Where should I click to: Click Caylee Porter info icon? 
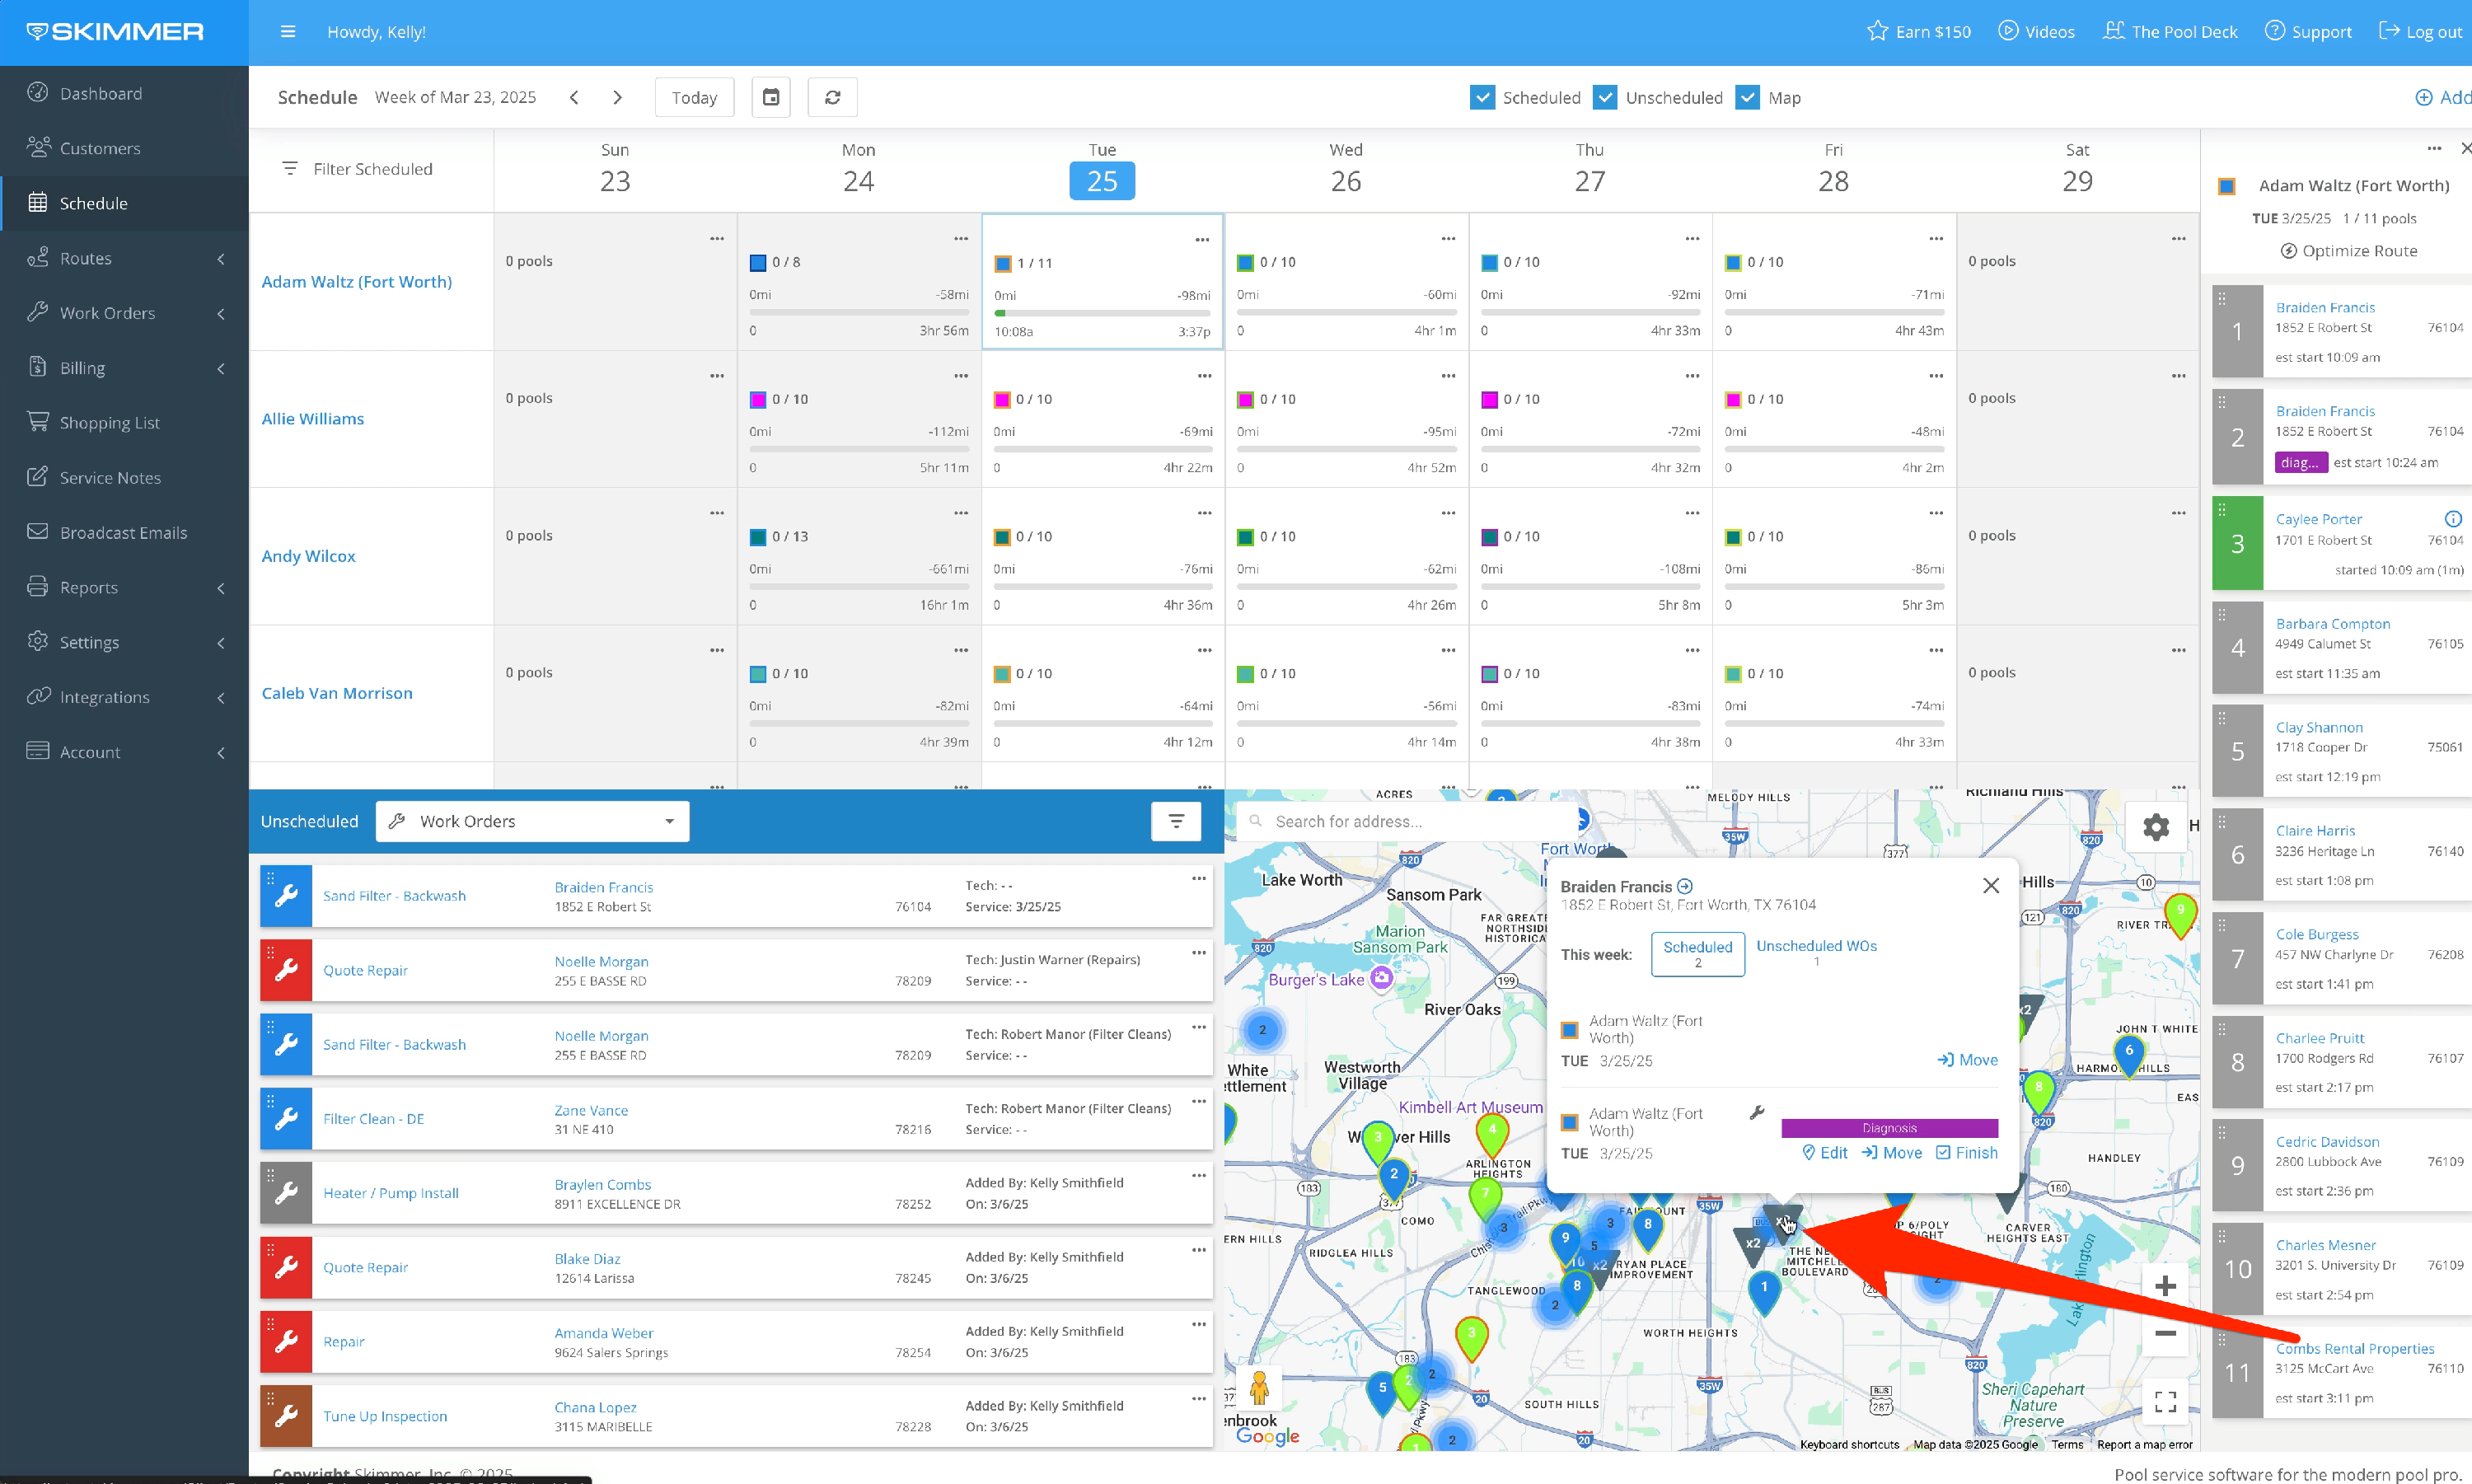point(2452,519)
